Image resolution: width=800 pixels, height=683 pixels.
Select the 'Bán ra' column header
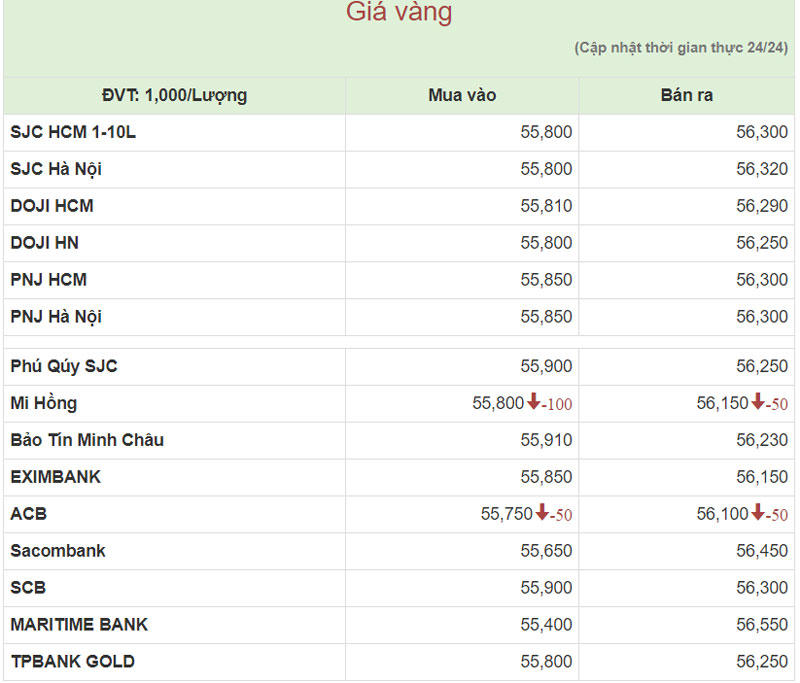point(686,96)
